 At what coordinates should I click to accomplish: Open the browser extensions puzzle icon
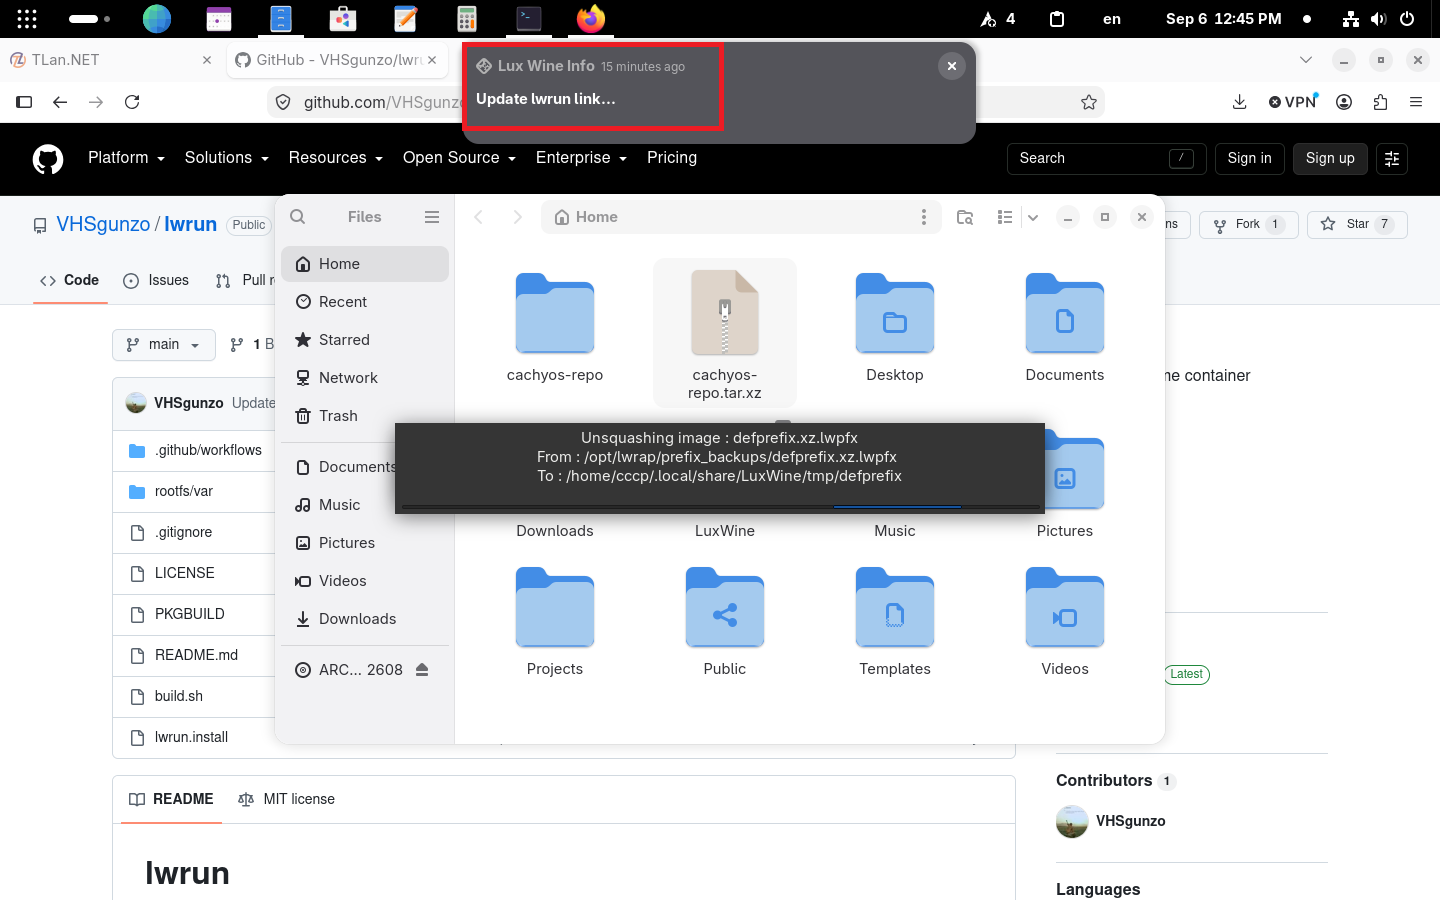pyautogui.click(x=1380, y=102)
